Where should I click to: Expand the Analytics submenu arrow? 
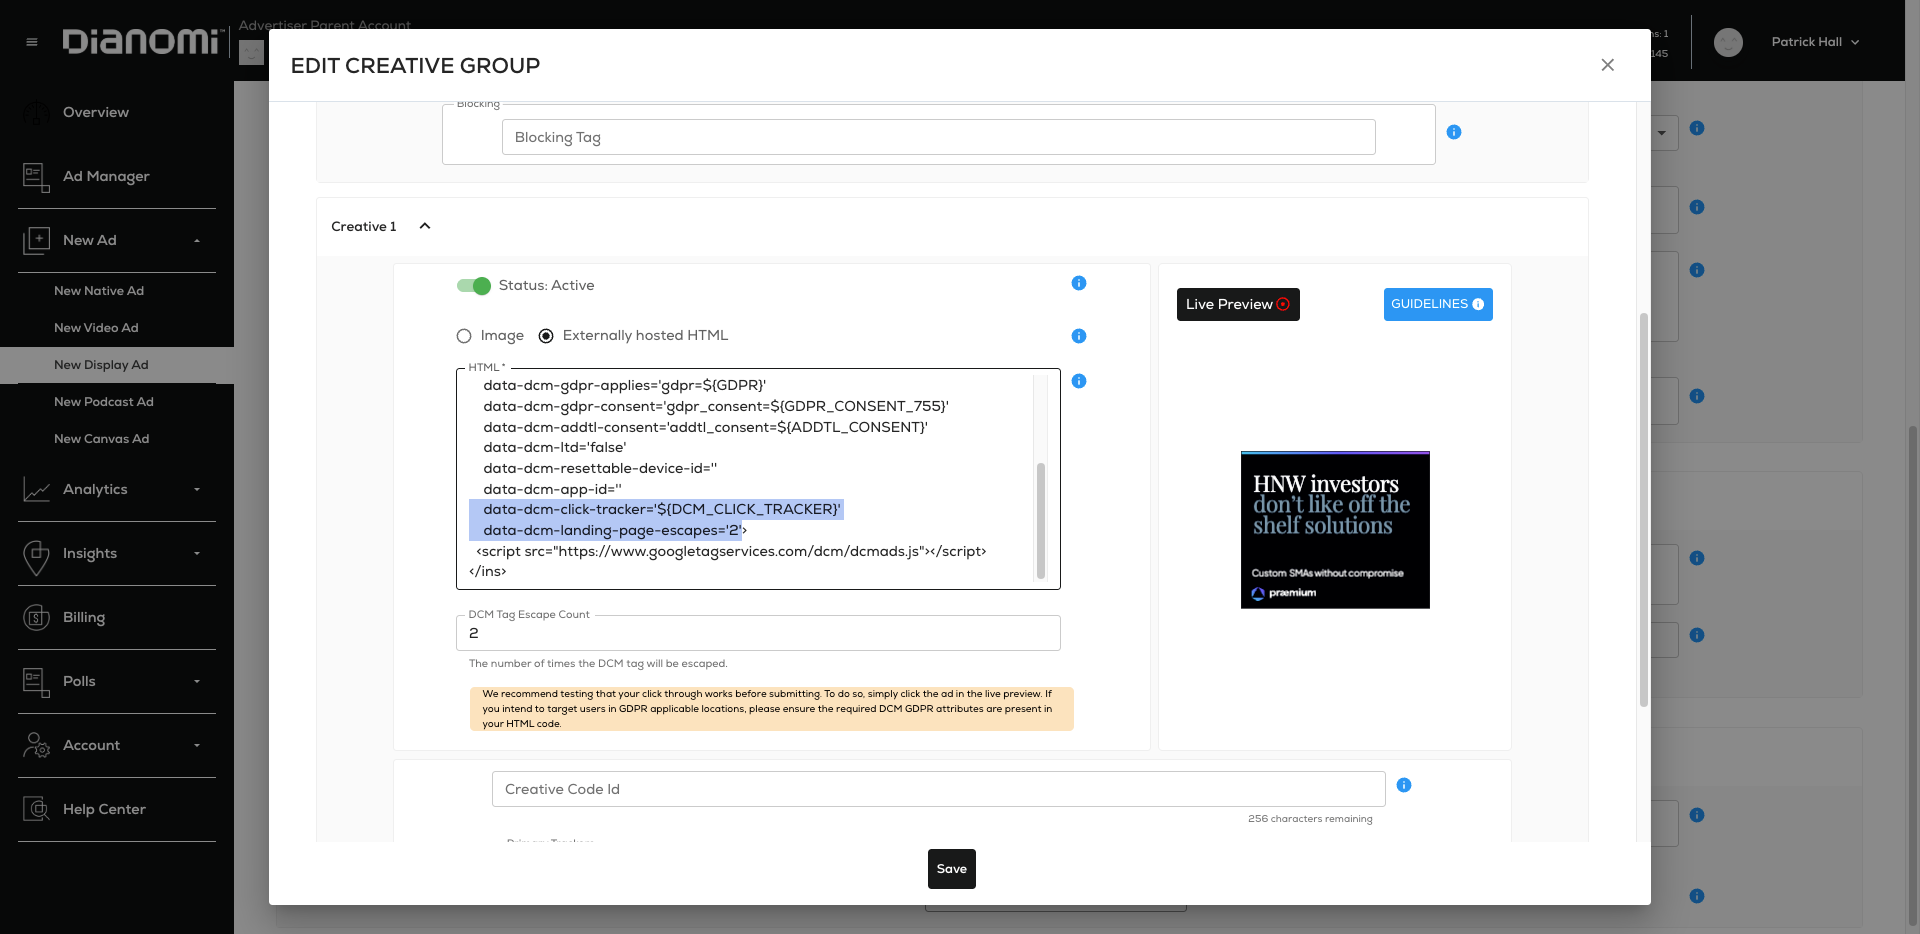(x=197, y=490)
